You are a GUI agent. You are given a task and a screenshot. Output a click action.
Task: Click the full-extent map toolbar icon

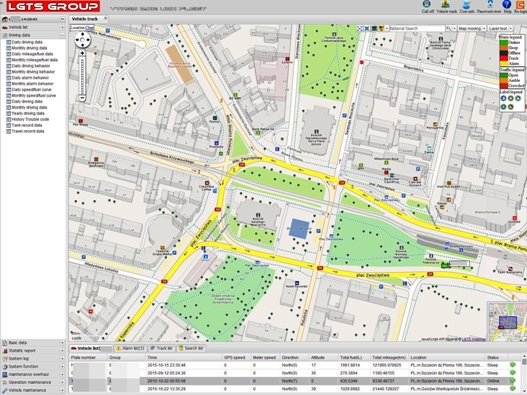click(x=360, y=29)
